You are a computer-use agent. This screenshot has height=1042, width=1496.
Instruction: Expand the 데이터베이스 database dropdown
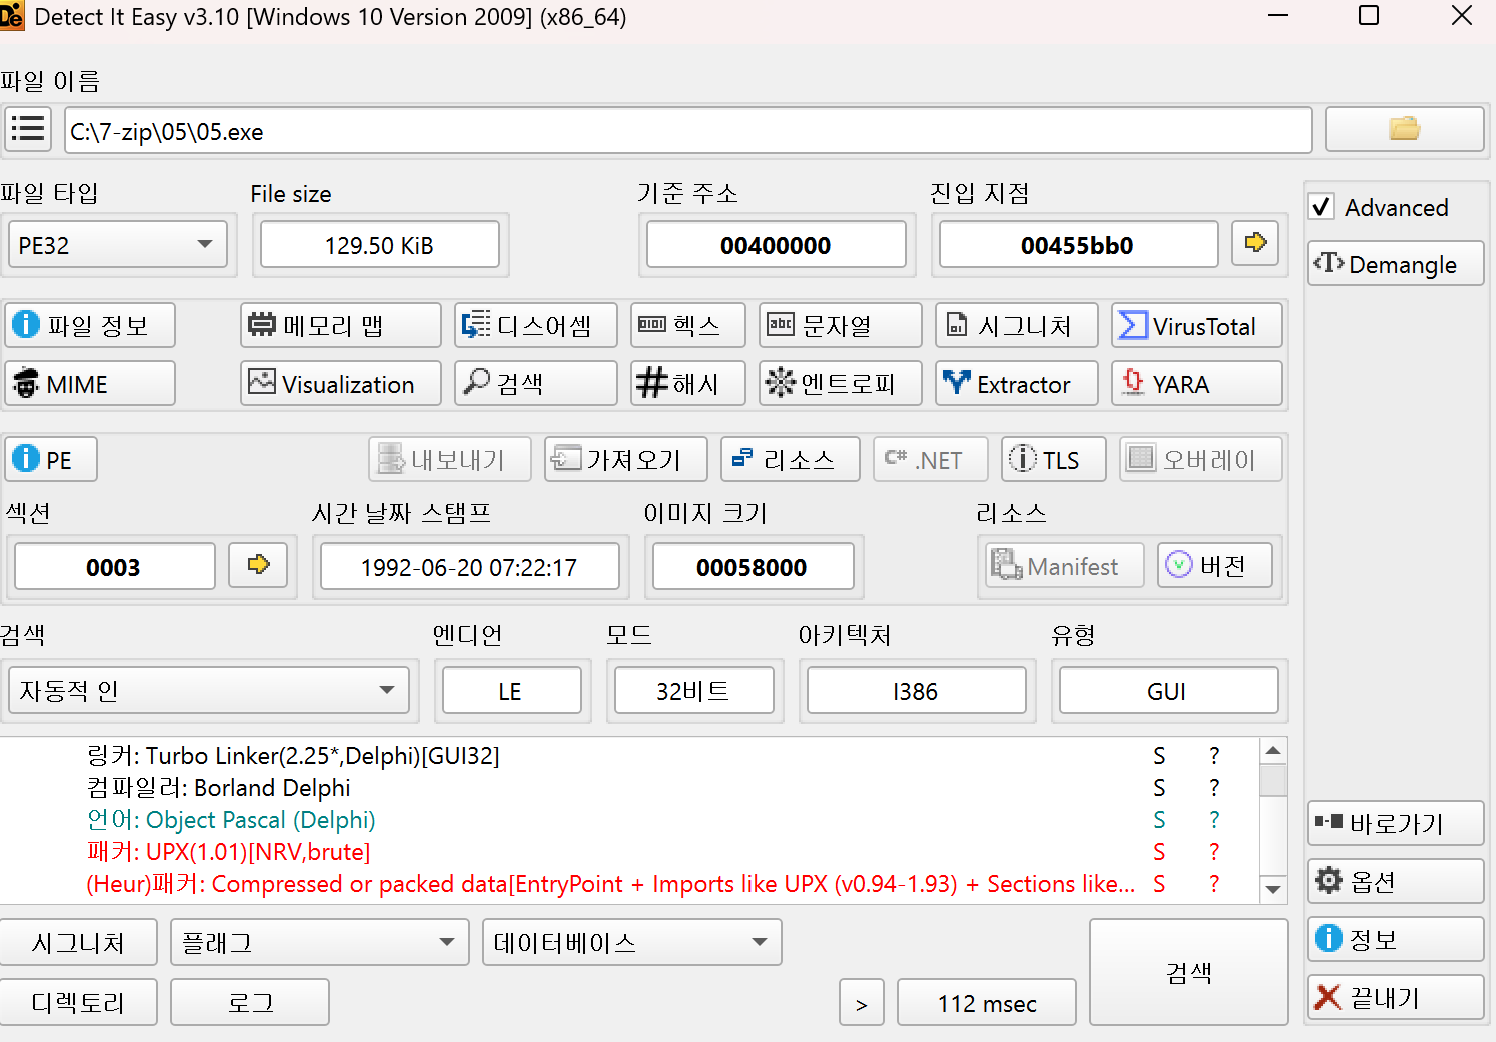coord(632,942)
